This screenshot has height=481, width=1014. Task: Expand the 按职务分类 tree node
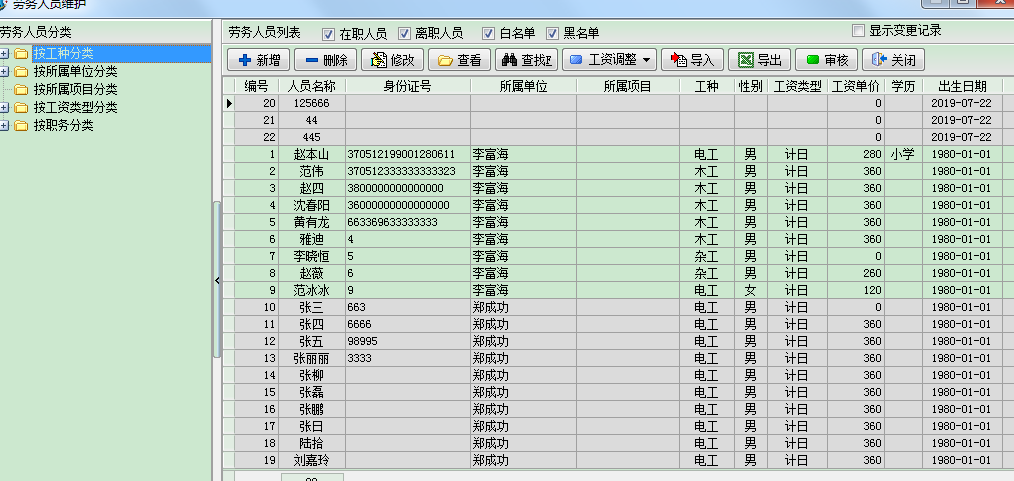click(x=5, y=125)
